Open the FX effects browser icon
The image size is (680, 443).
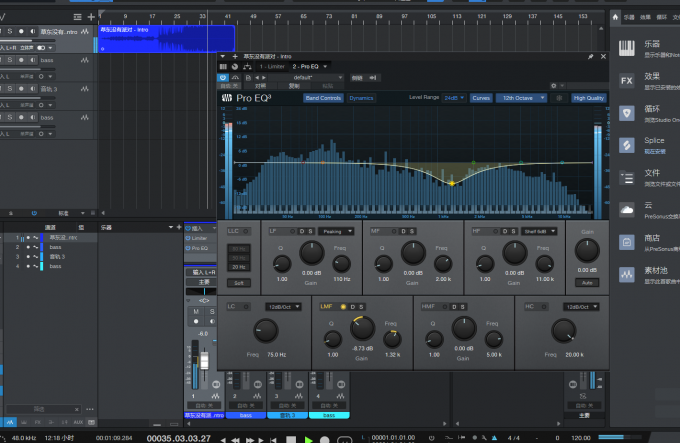point(627,81)
